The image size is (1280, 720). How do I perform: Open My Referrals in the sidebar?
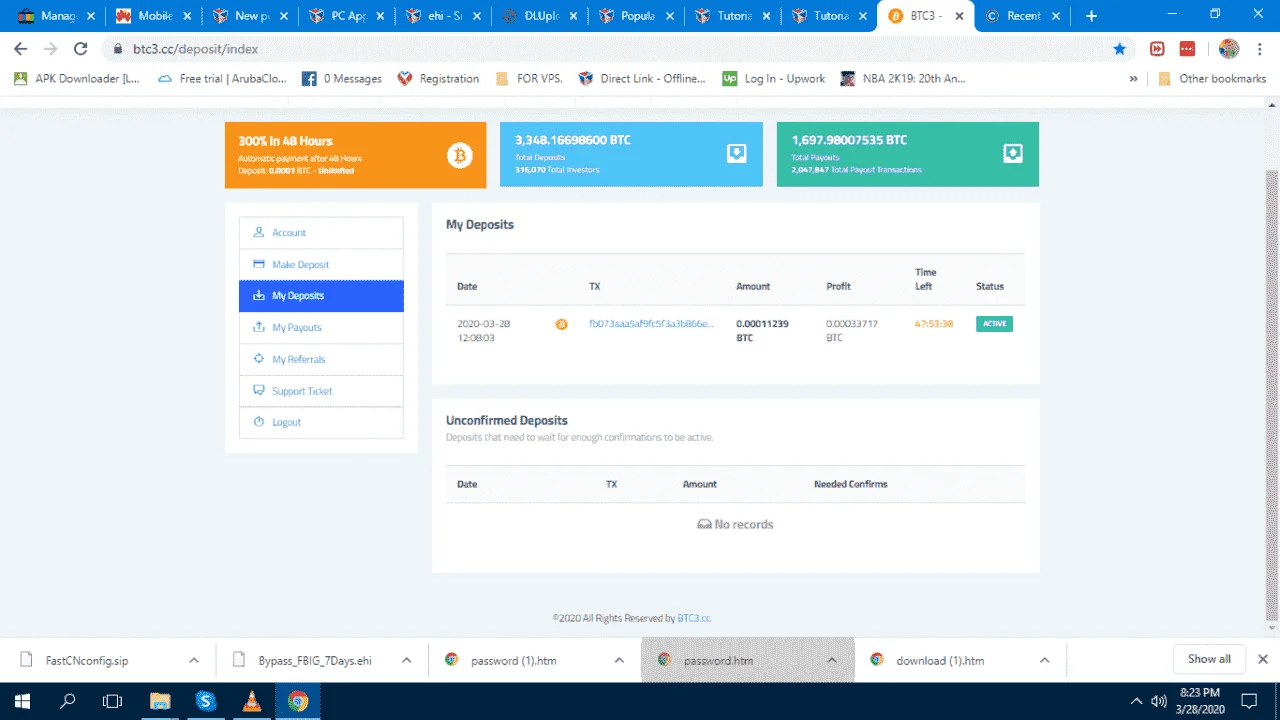pyautogui.click(x=321, y=360)
